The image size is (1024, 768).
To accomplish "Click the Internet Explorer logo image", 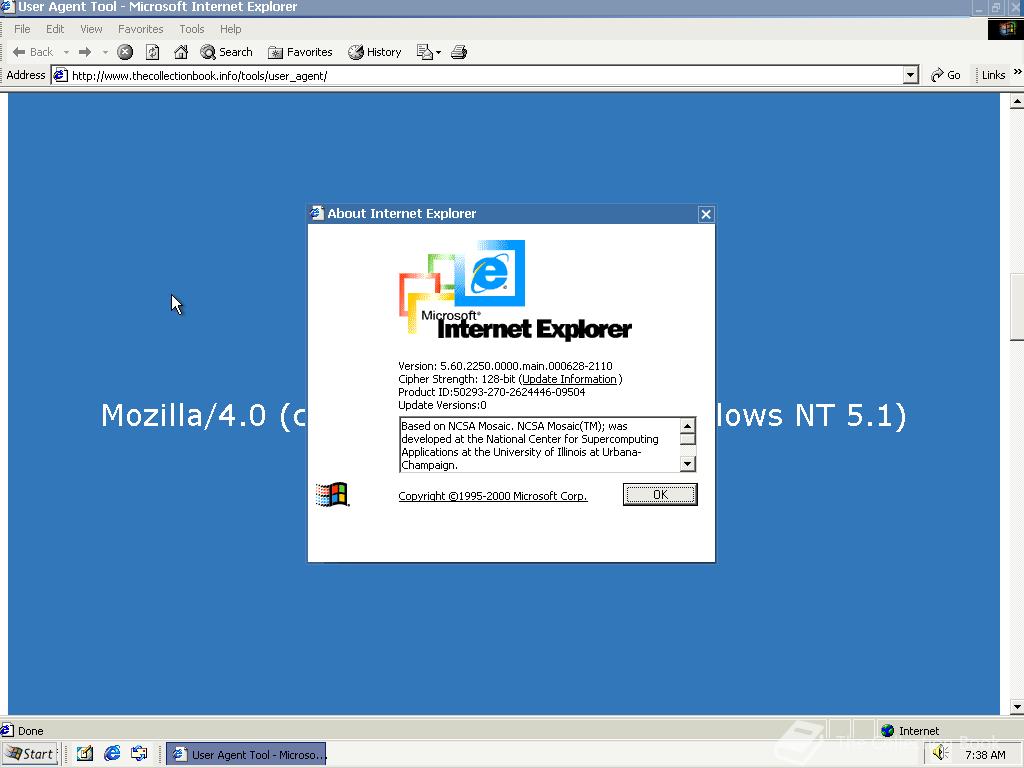I will 515,290.
